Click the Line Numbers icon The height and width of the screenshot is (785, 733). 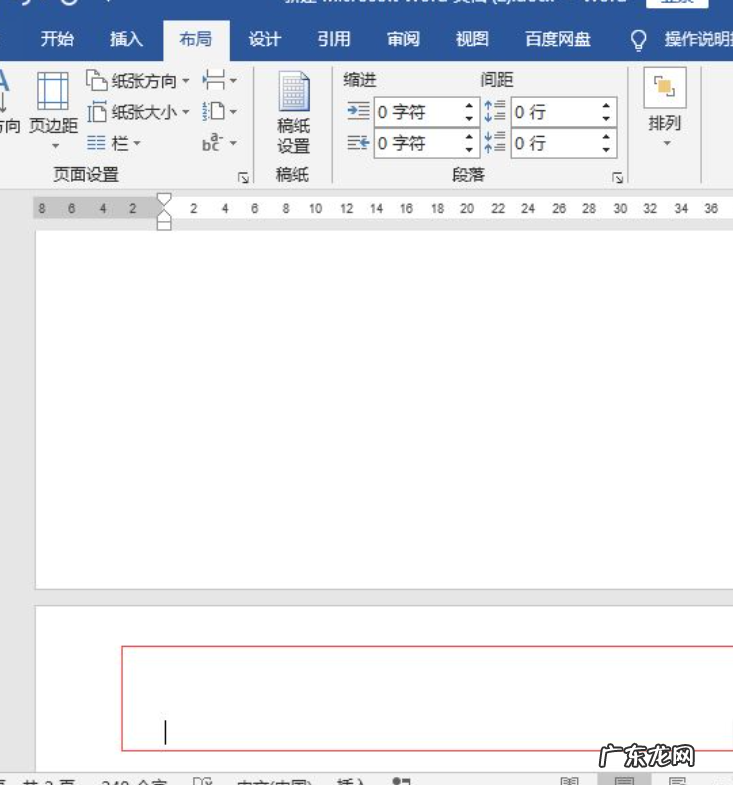(219, 112)
